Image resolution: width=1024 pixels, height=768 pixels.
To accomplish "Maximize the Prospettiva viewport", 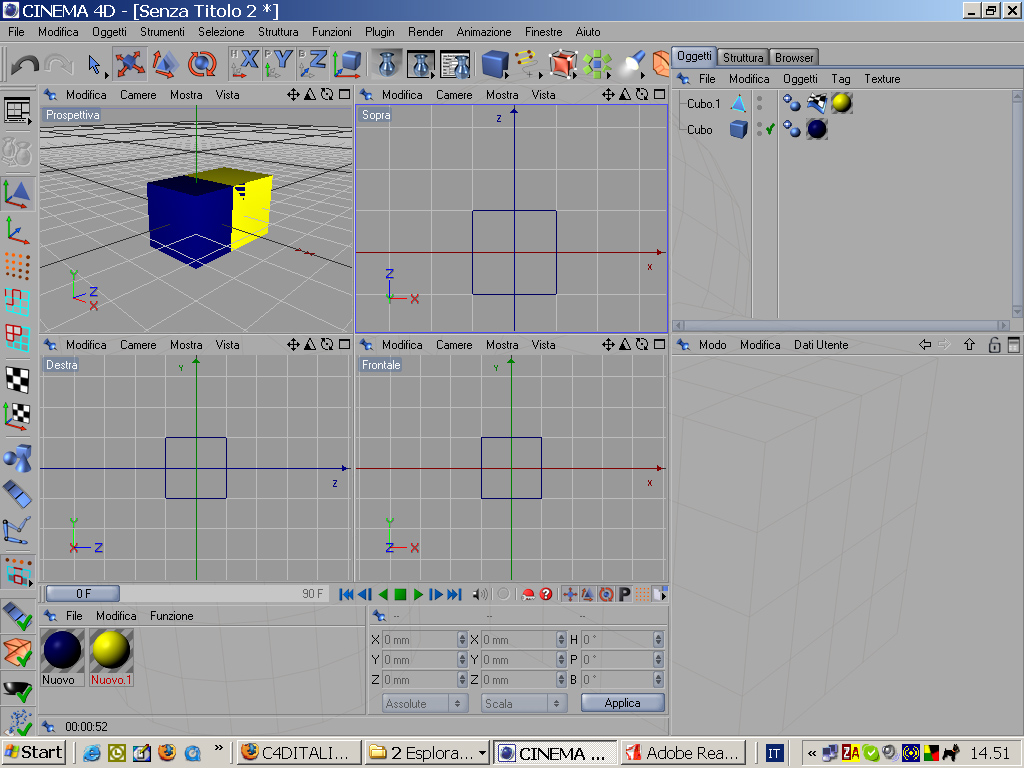I will [345, 94].
